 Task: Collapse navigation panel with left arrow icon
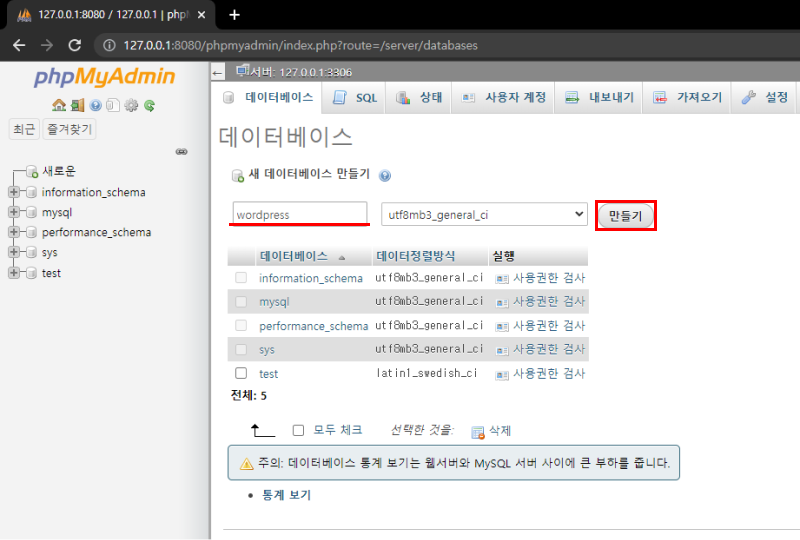point(218,73)
